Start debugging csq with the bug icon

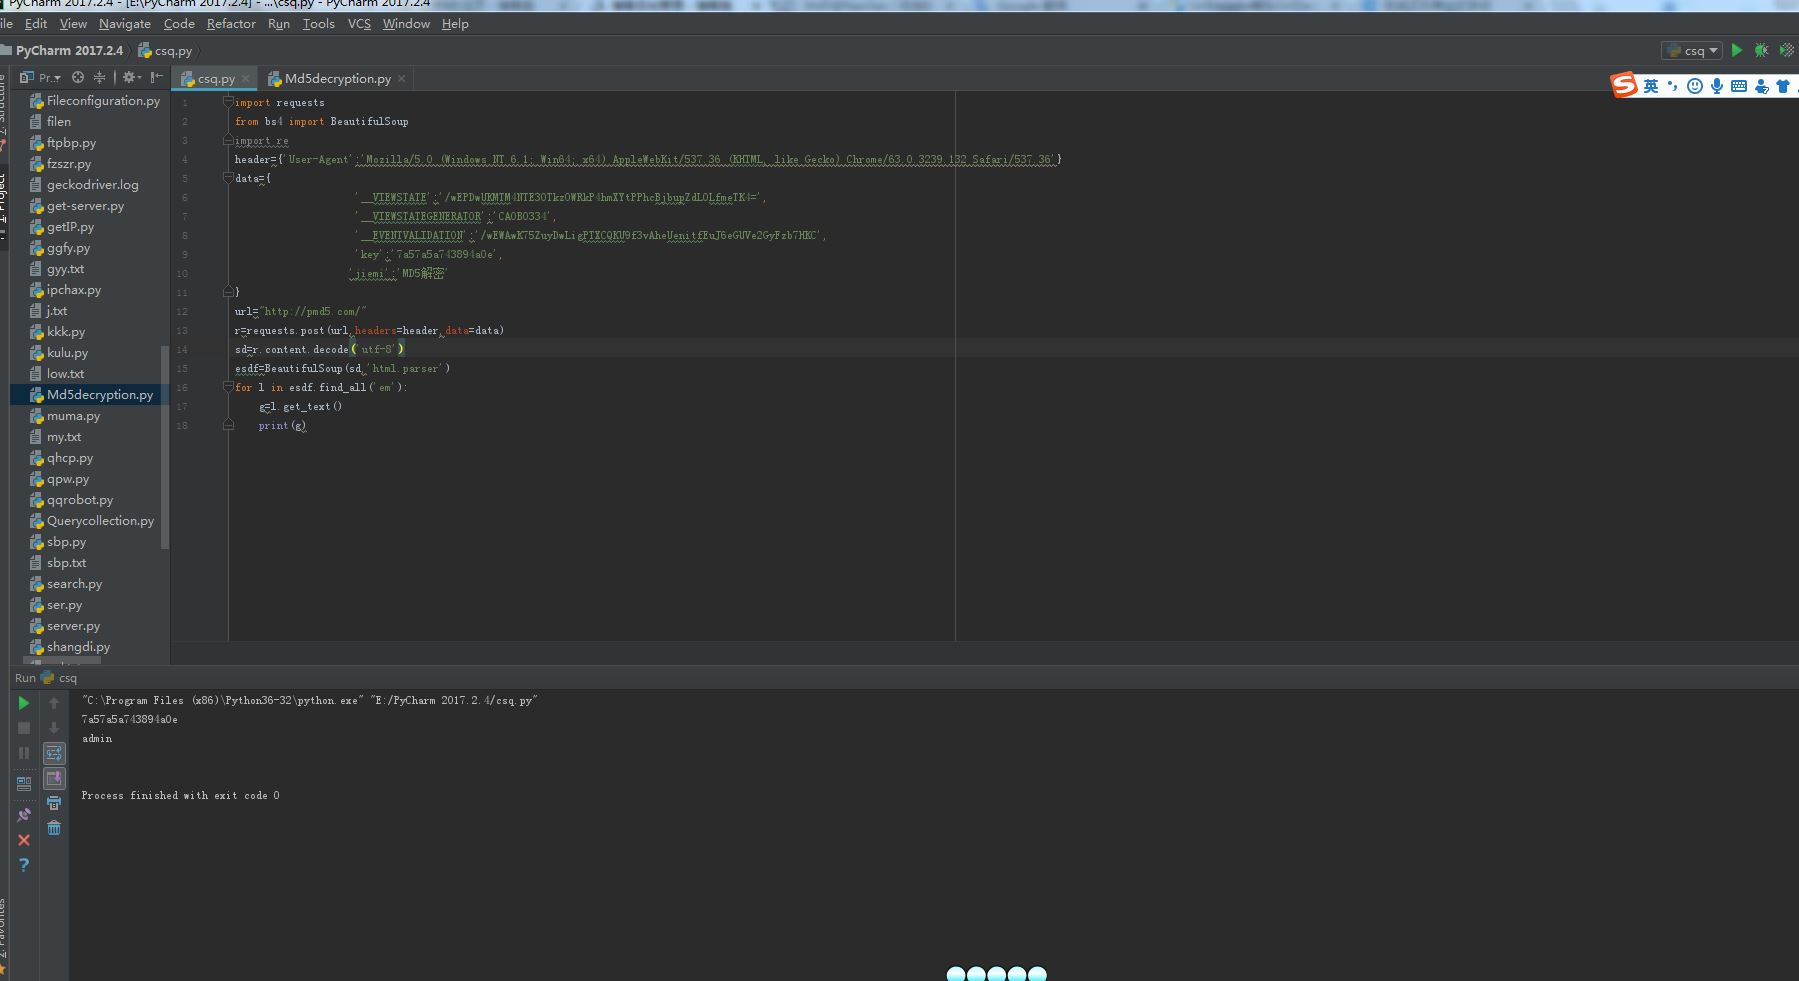tap(1761, 50)
